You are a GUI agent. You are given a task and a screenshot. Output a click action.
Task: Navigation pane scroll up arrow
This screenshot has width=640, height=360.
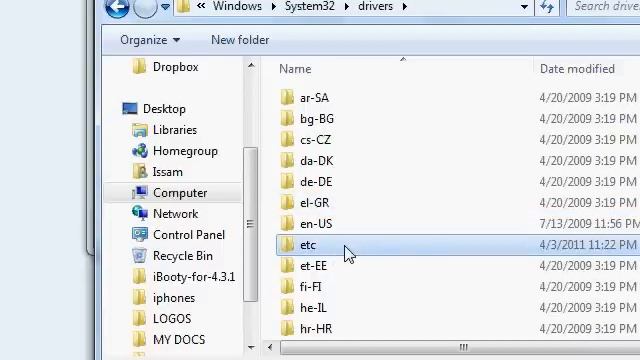[251, 65]
